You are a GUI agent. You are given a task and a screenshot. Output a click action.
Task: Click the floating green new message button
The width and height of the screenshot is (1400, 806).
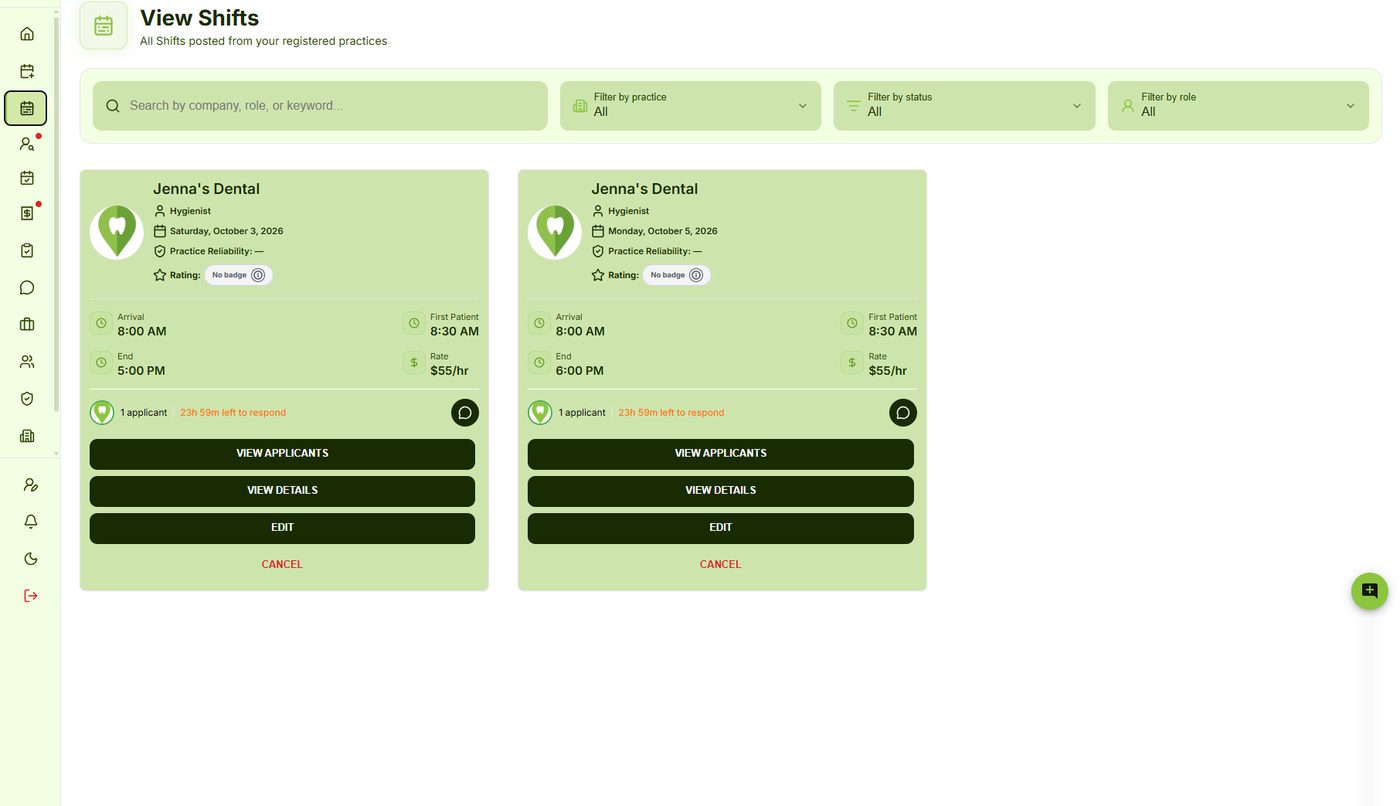[x=1369, y=591]
